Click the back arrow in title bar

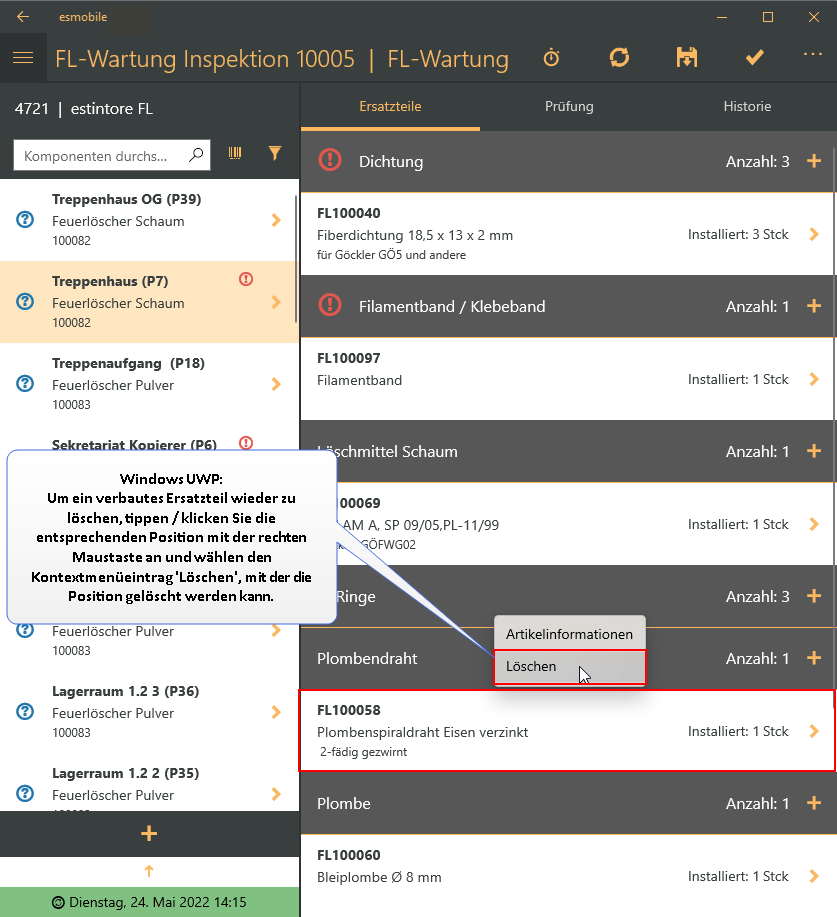tap(22, 17)
